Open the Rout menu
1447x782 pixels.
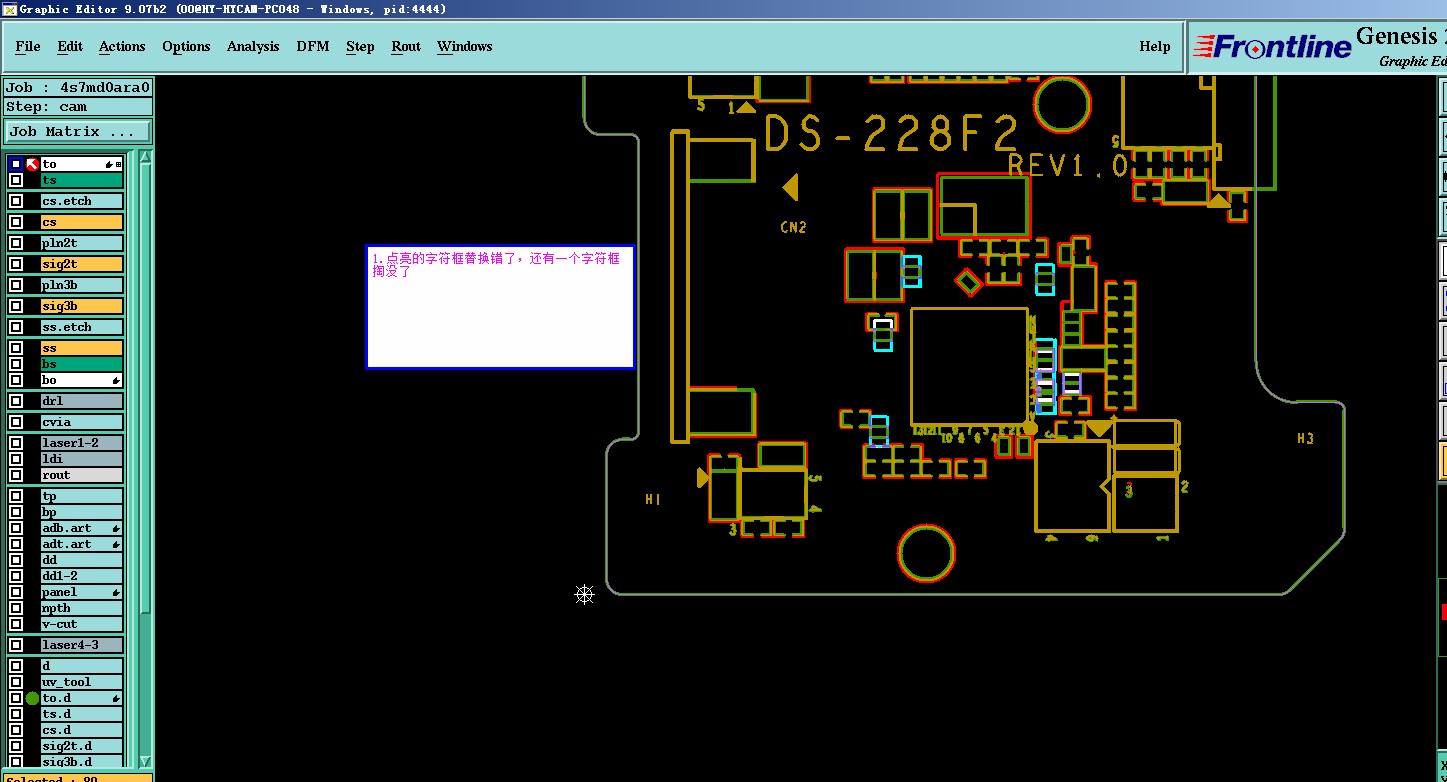406,46
